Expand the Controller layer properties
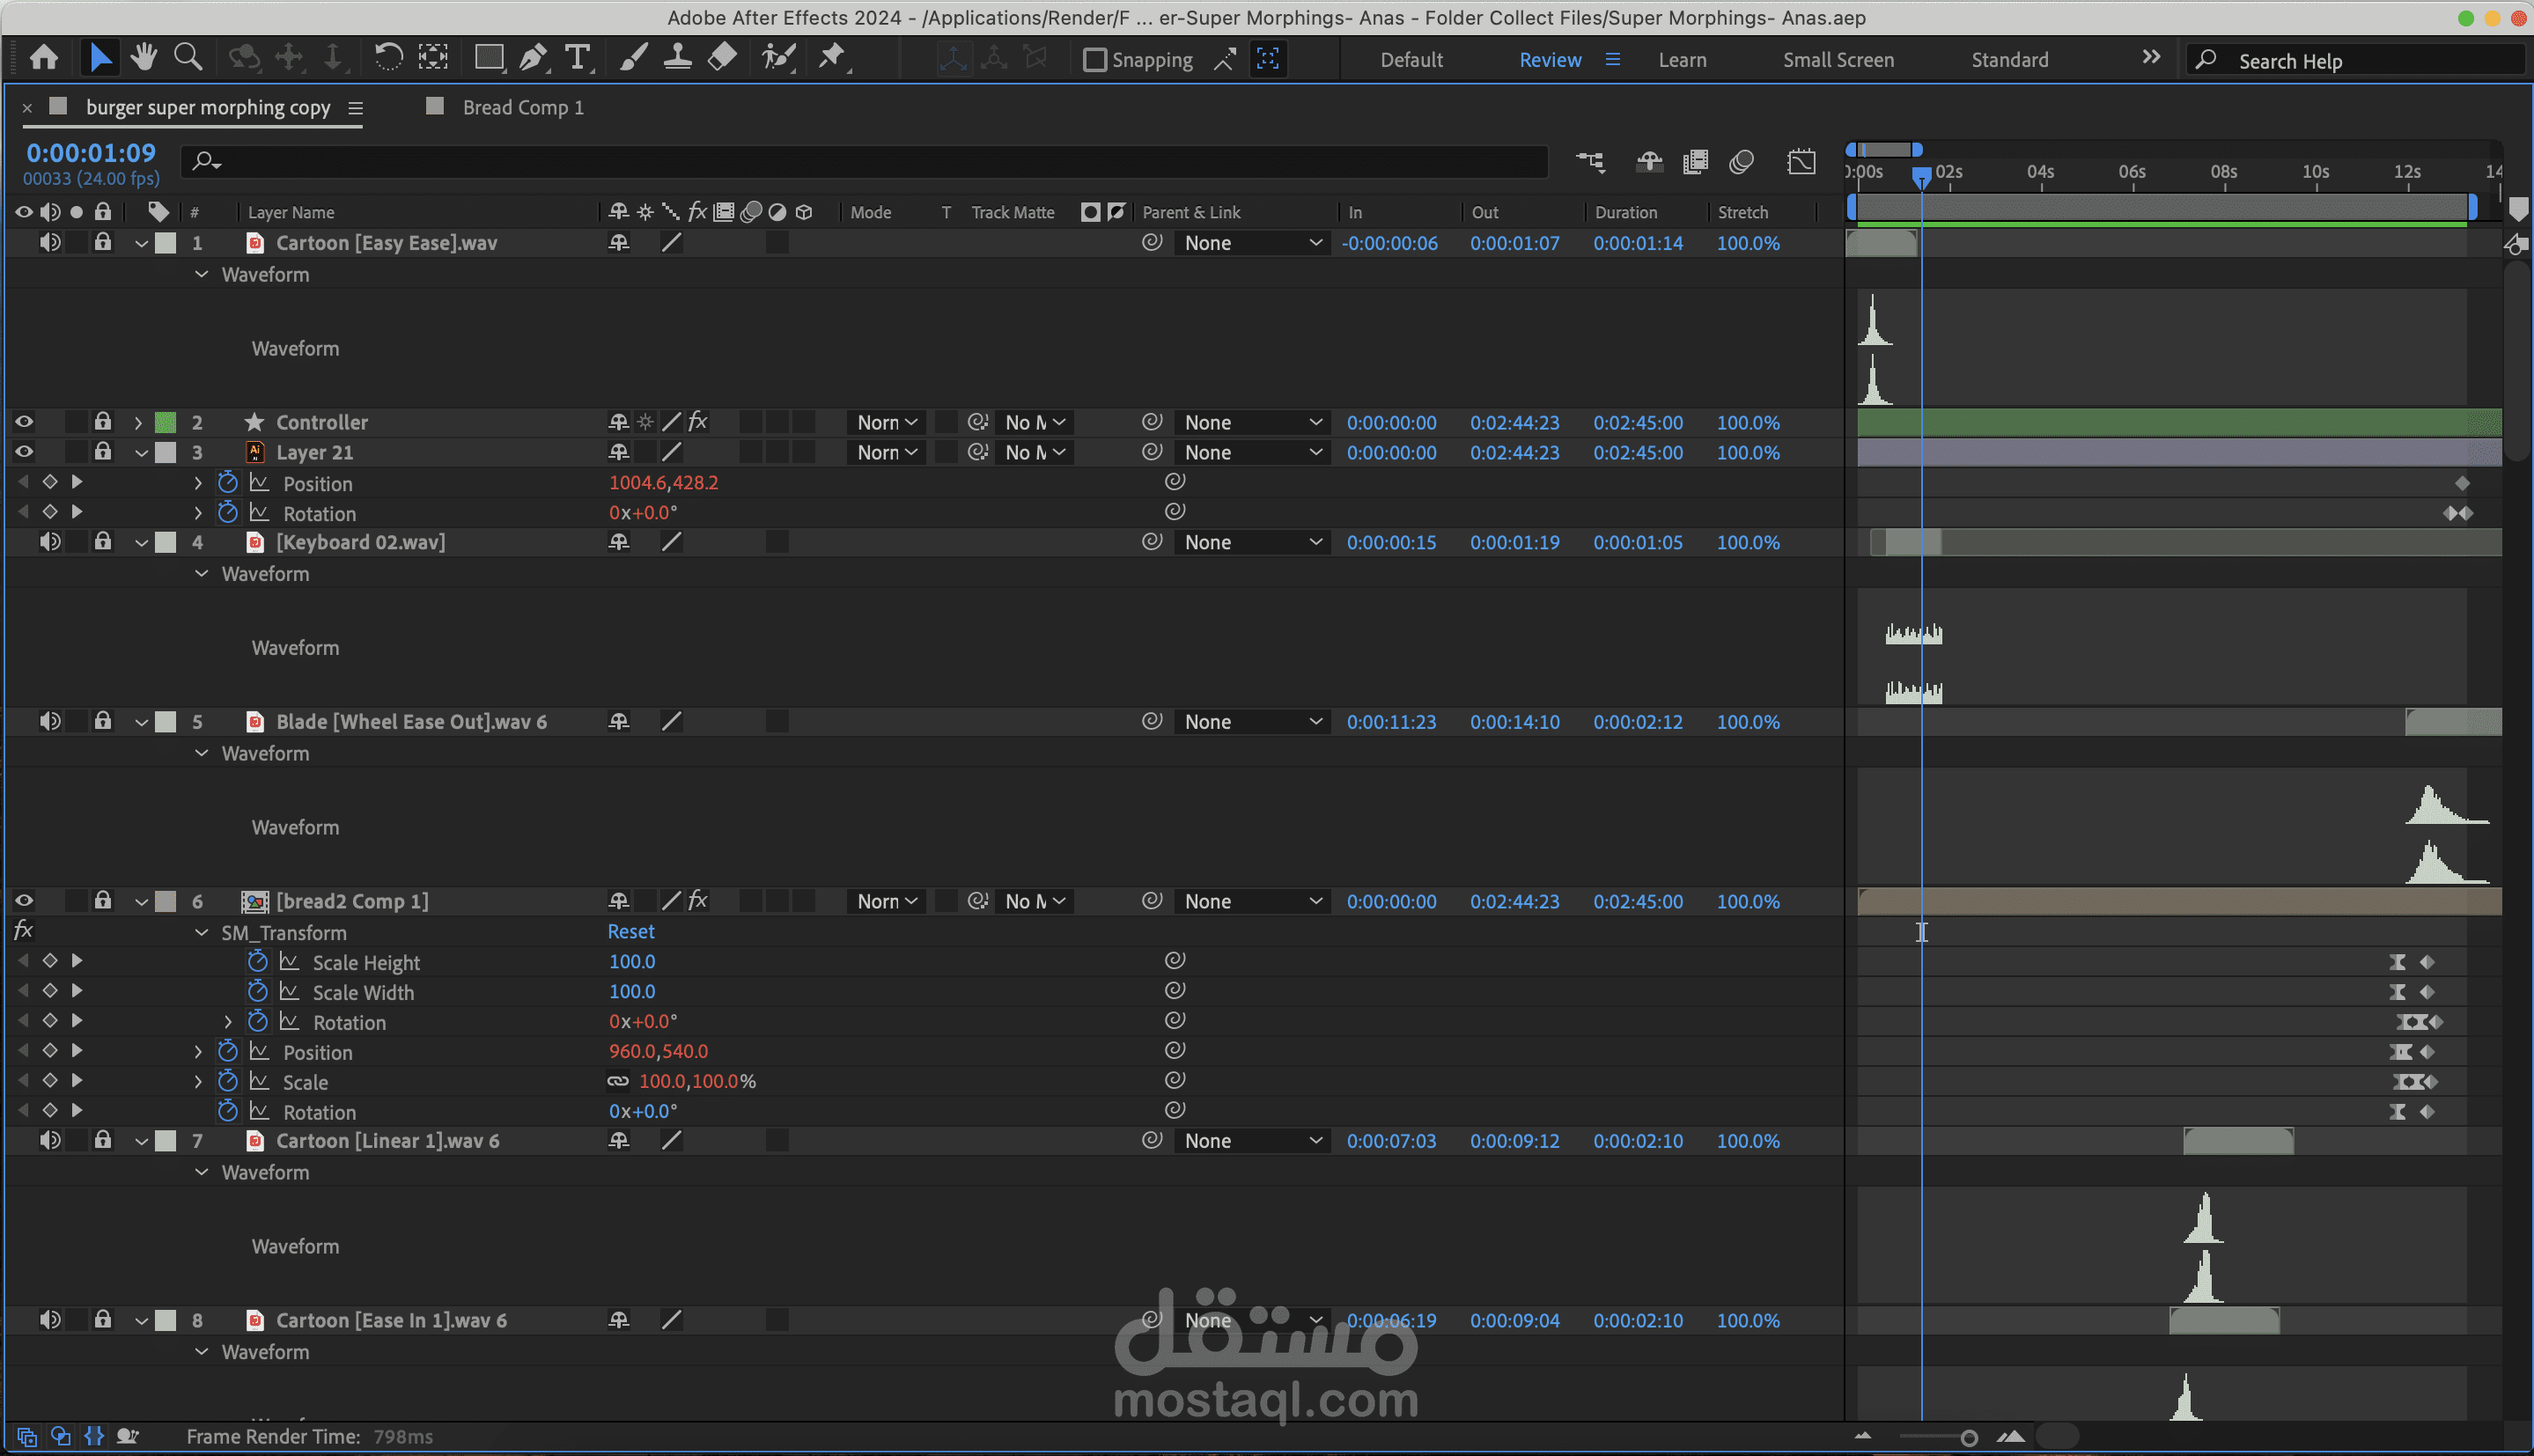The image size is (2534, 1456). [139, 423]
